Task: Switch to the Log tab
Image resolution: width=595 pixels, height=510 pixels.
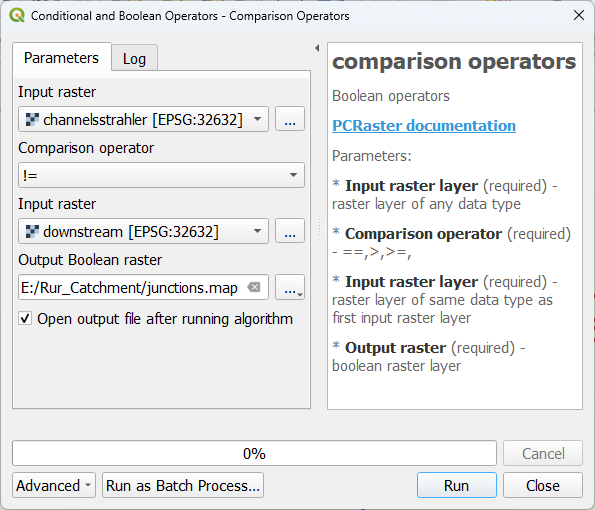Action: pyautogui.click(x=134, y=58)
